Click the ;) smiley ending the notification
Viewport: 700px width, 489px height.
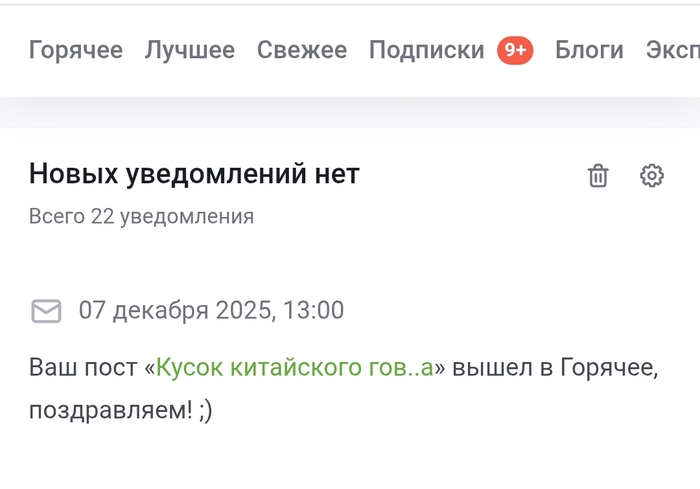[x=203, y=410]
